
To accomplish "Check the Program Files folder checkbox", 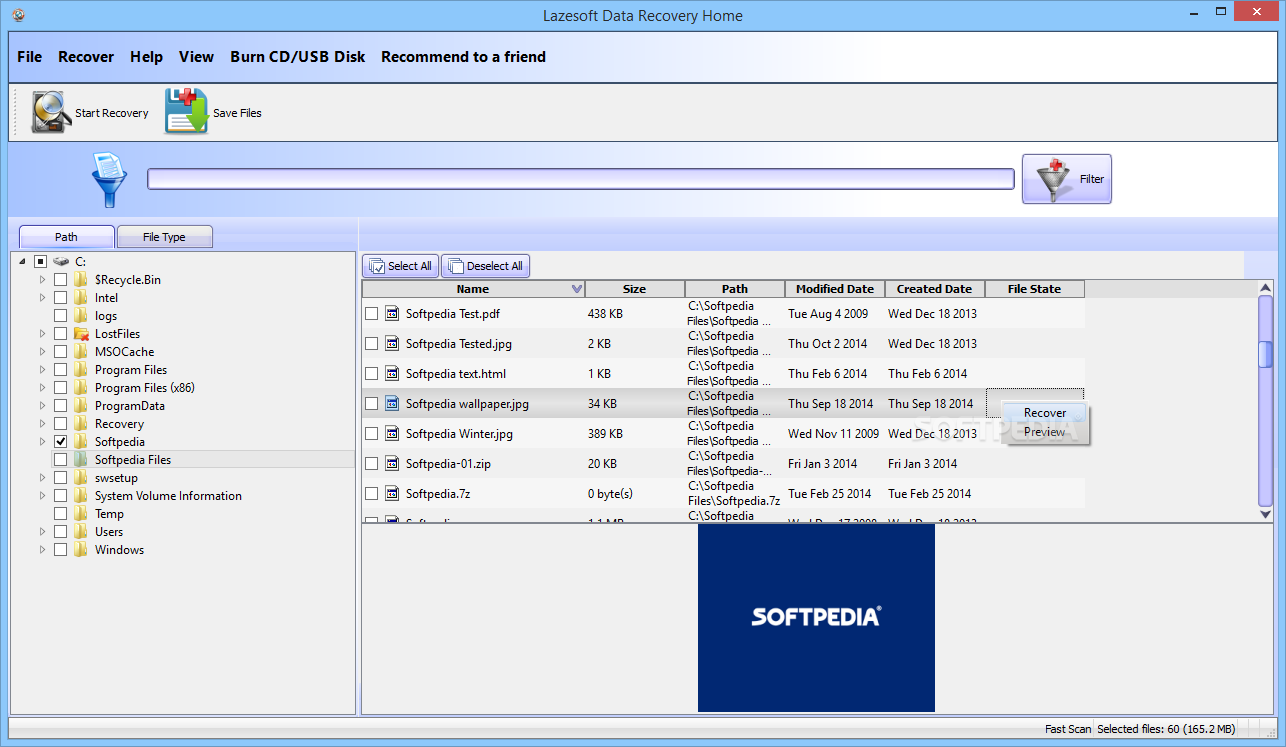I will point(60,369).
